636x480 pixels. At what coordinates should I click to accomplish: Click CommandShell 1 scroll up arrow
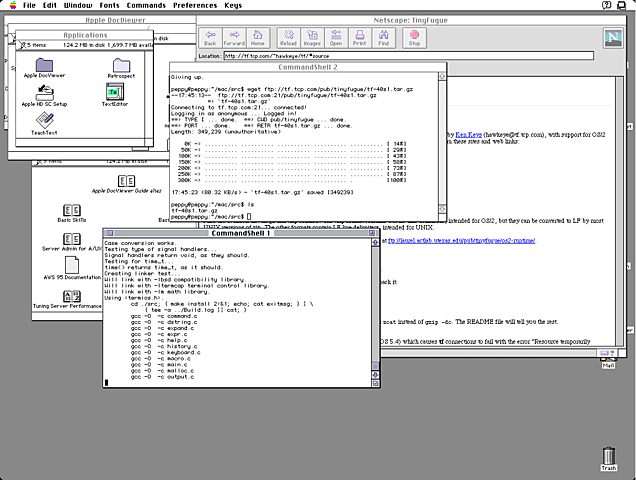point(375,242)
